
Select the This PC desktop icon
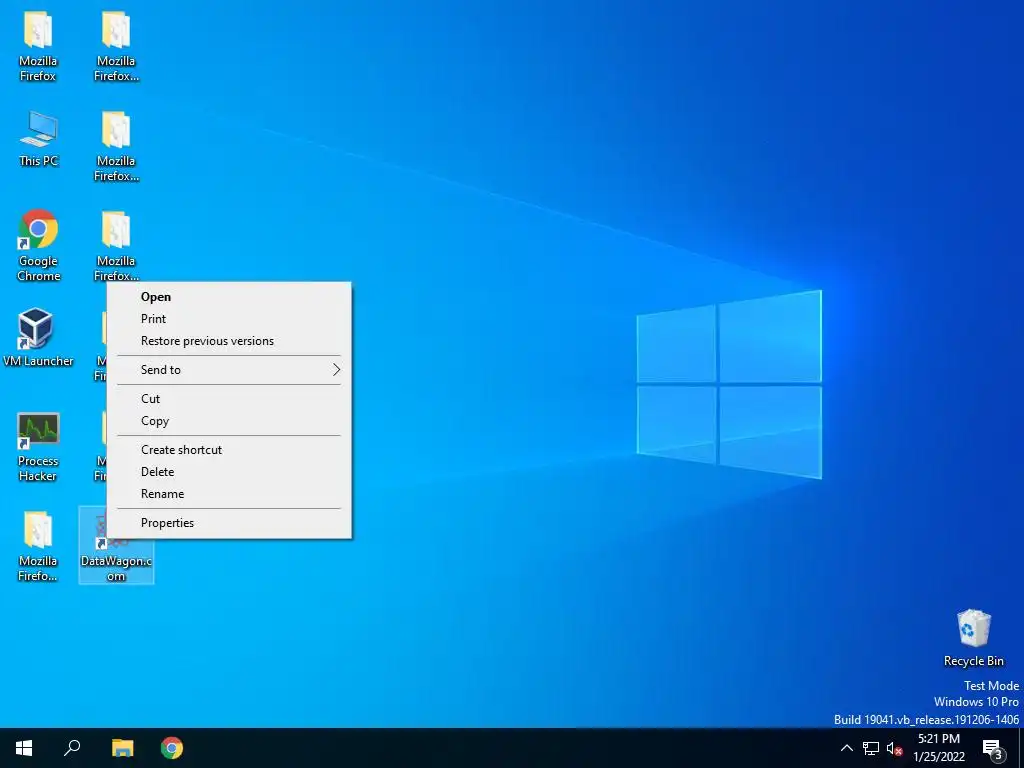coord(38,138)
